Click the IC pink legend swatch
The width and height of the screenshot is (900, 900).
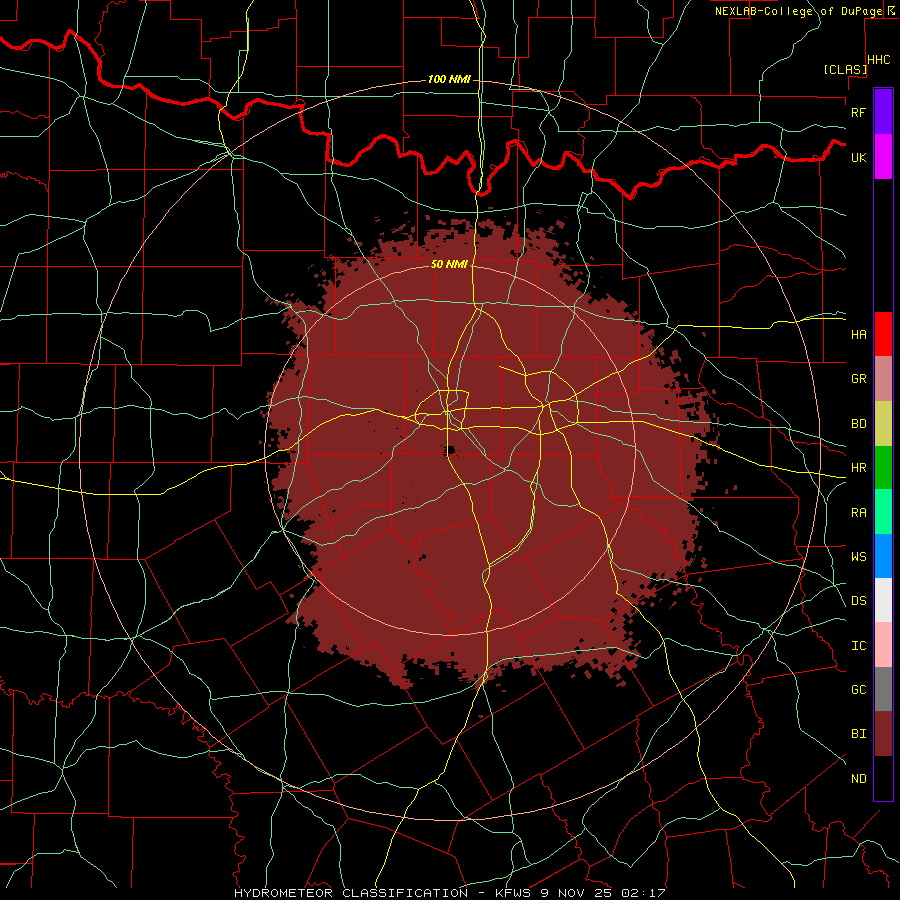click(883, 645)
